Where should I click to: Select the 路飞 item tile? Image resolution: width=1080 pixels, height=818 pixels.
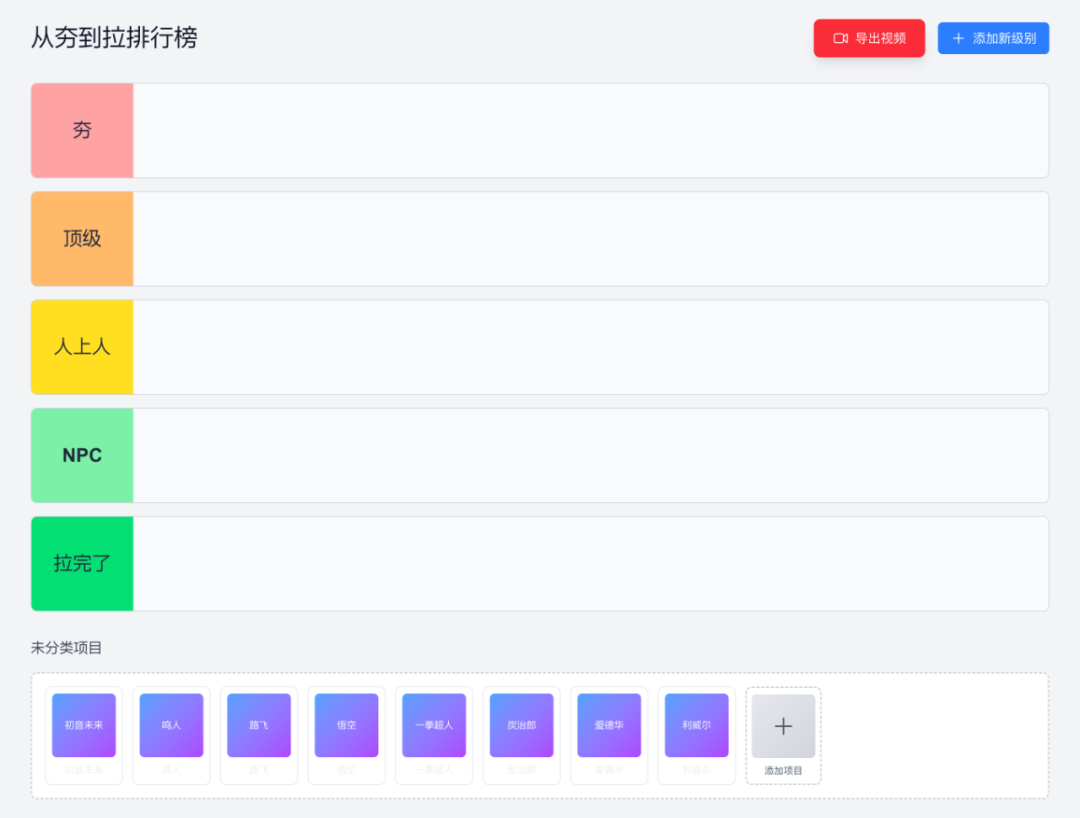(x=259, y=724)
